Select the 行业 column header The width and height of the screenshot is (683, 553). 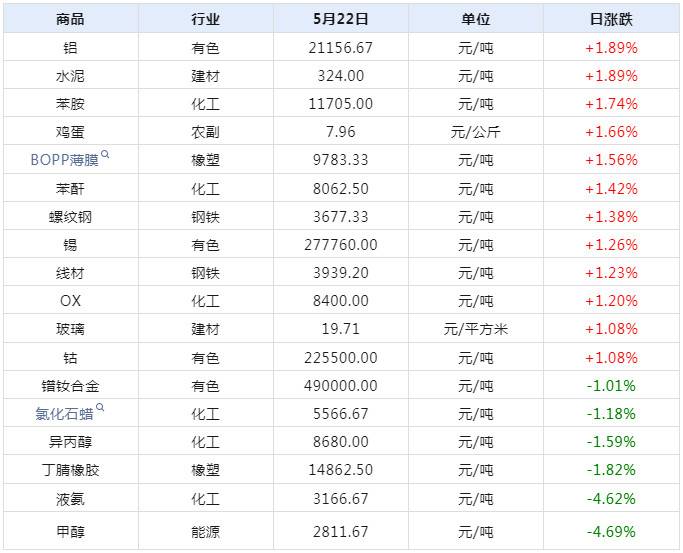click(x=205, y=19)
